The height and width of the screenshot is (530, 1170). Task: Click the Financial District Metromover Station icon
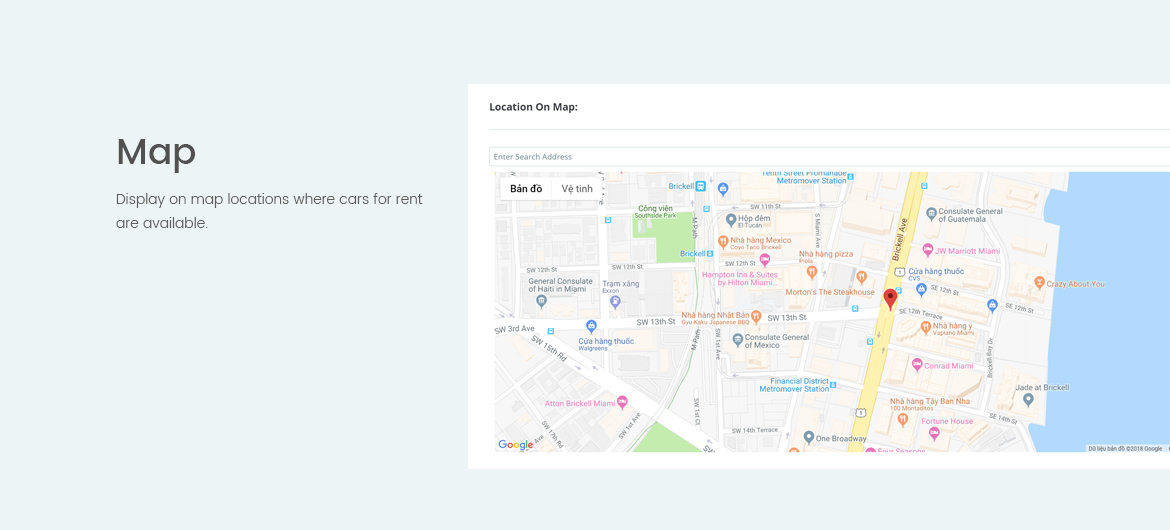click(833, 385)
